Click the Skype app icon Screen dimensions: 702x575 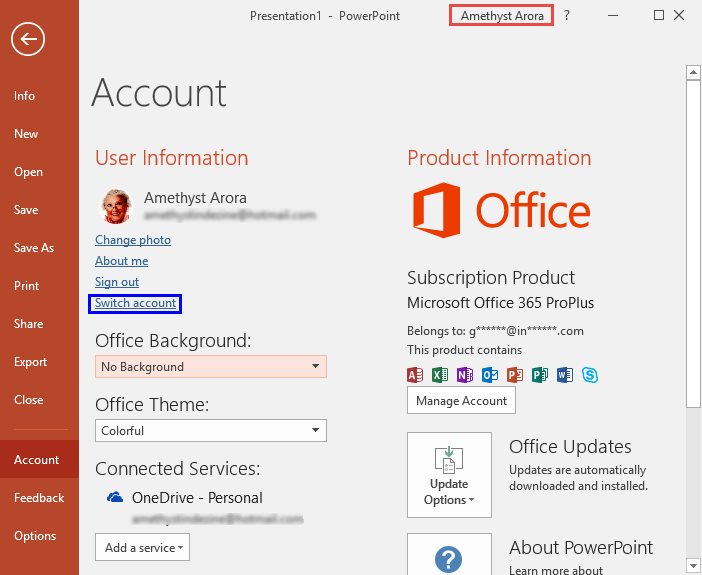pos(590,375)
